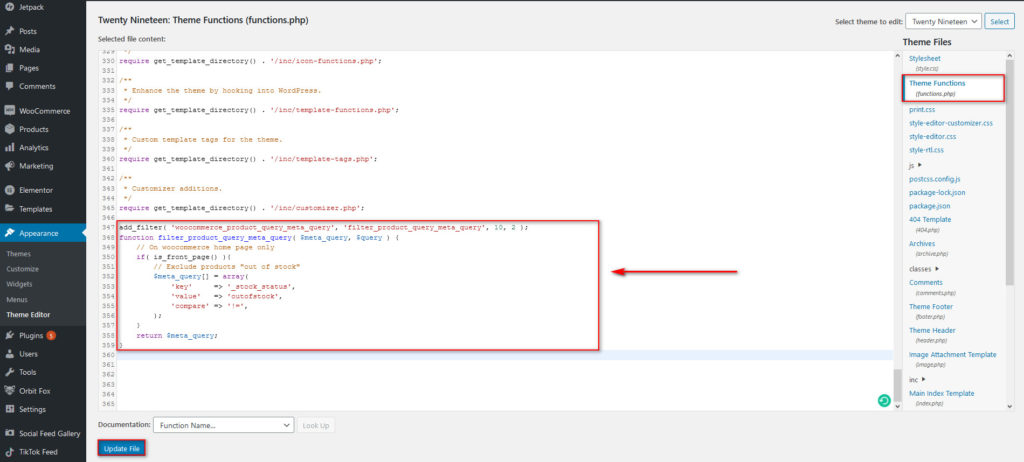Viewport: 1024px width, 462px height.
Task: Open the Theme Editor submenu item
Action: click(x=28, y=315)
